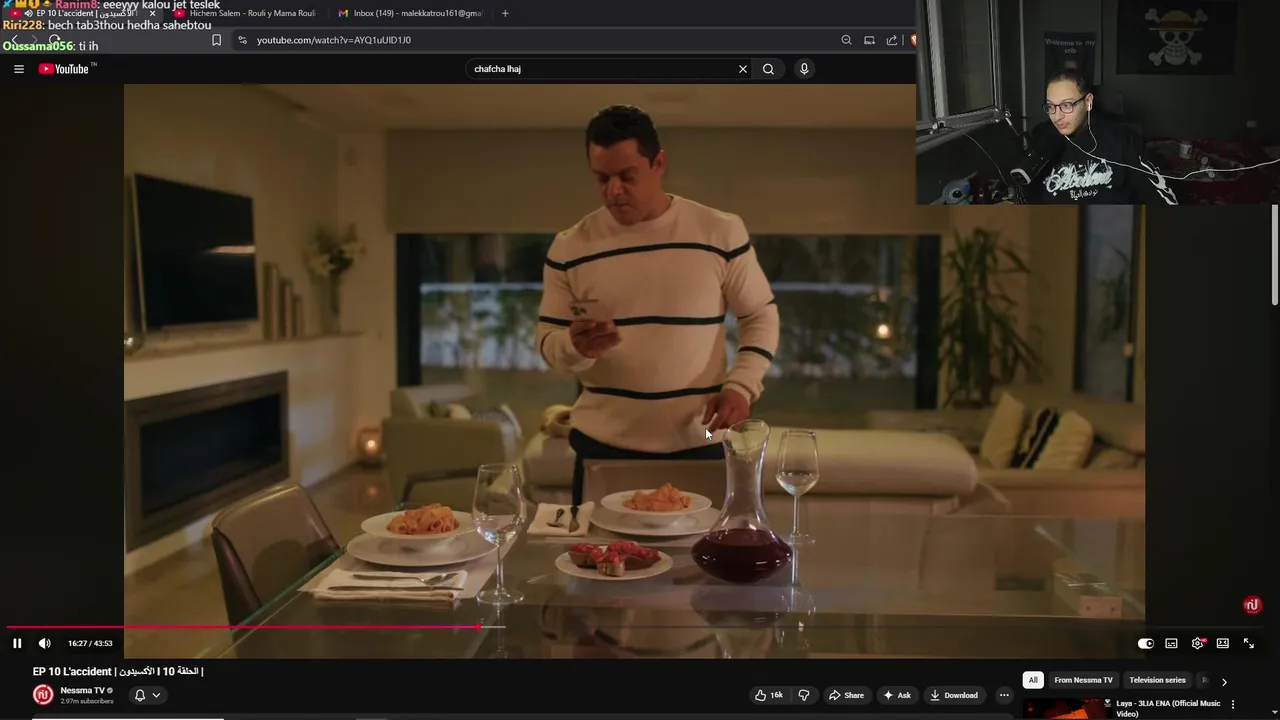This screenshot has height=720, width=1280.
Task: Open the browser share icon
Action: pos(891,40)
